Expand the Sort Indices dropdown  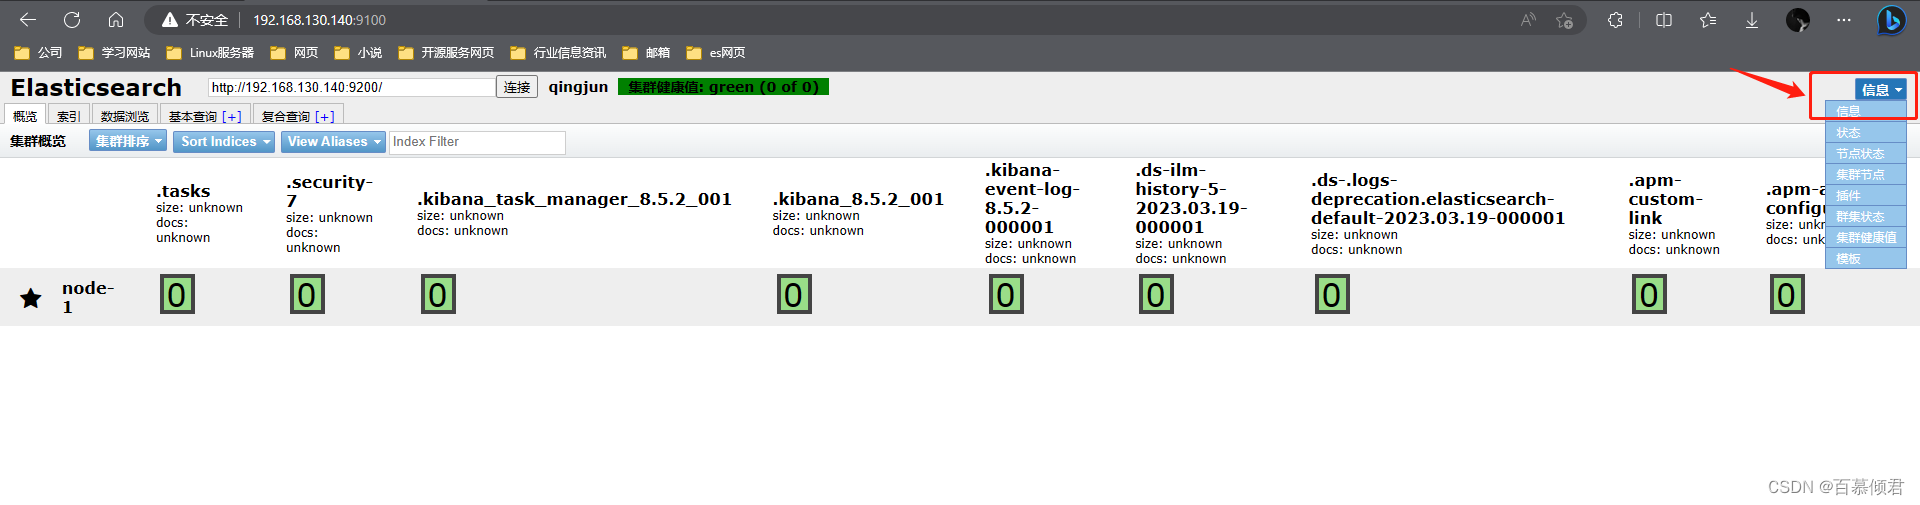click(x=225, y=142)
